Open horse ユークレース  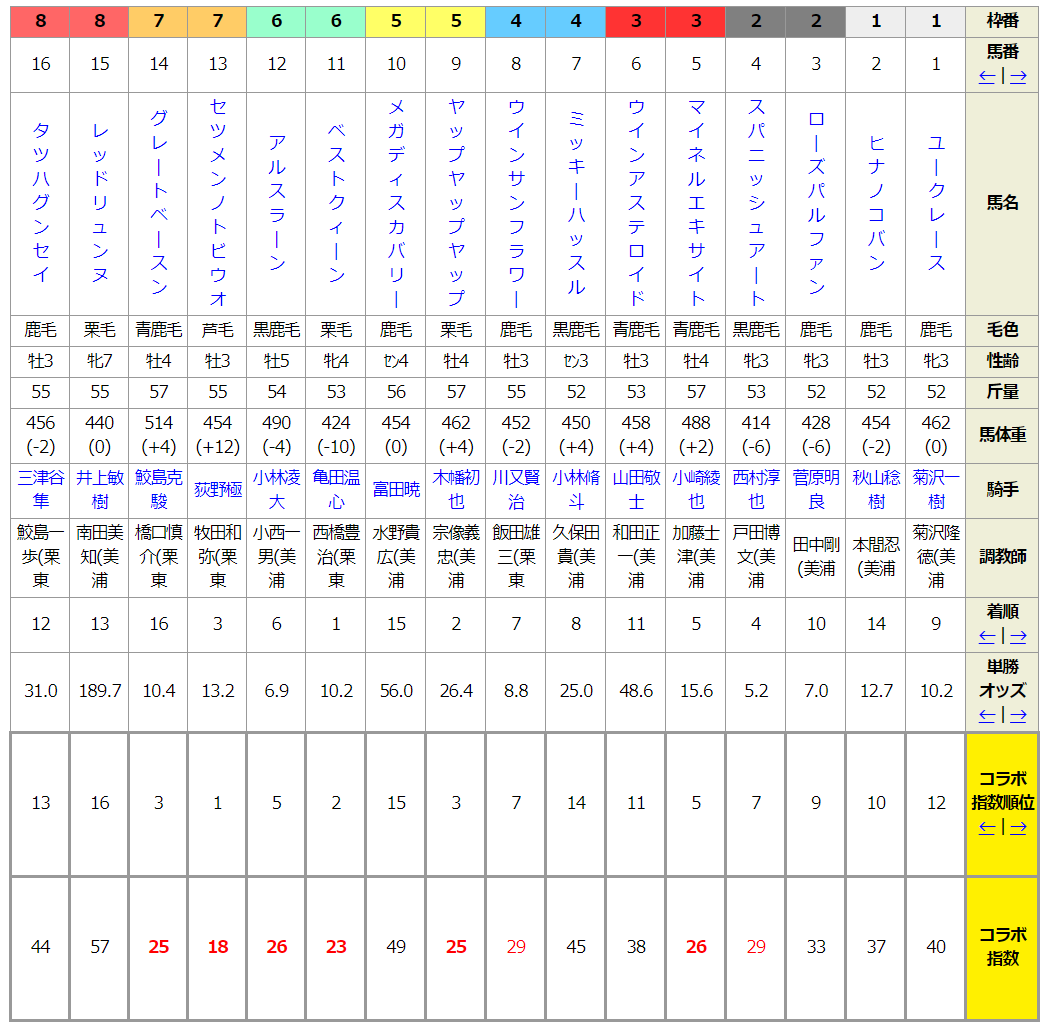pos(936,203)
